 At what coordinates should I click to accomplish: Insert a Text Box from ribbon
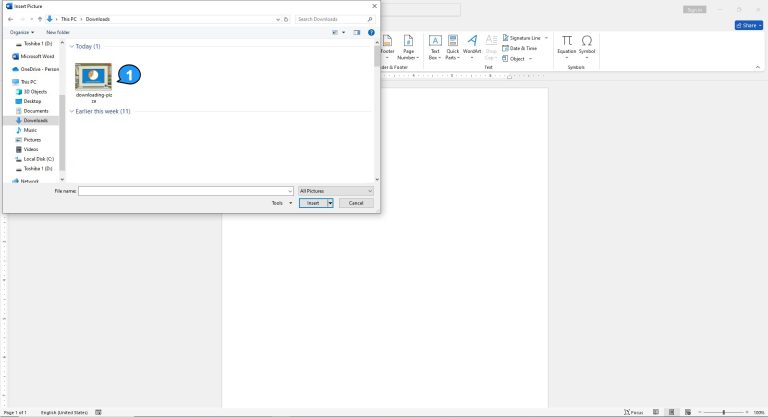[435, 48]
